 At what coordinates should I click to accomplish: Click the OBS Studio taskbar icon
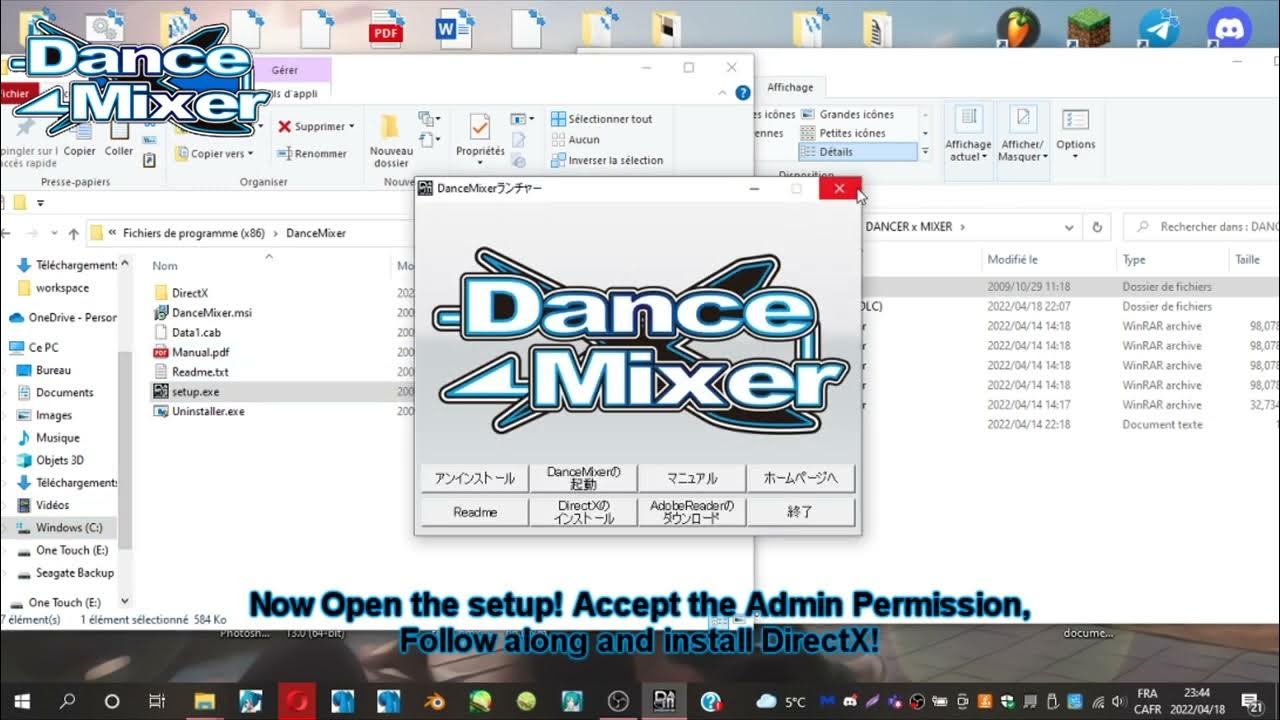[618, 701]
